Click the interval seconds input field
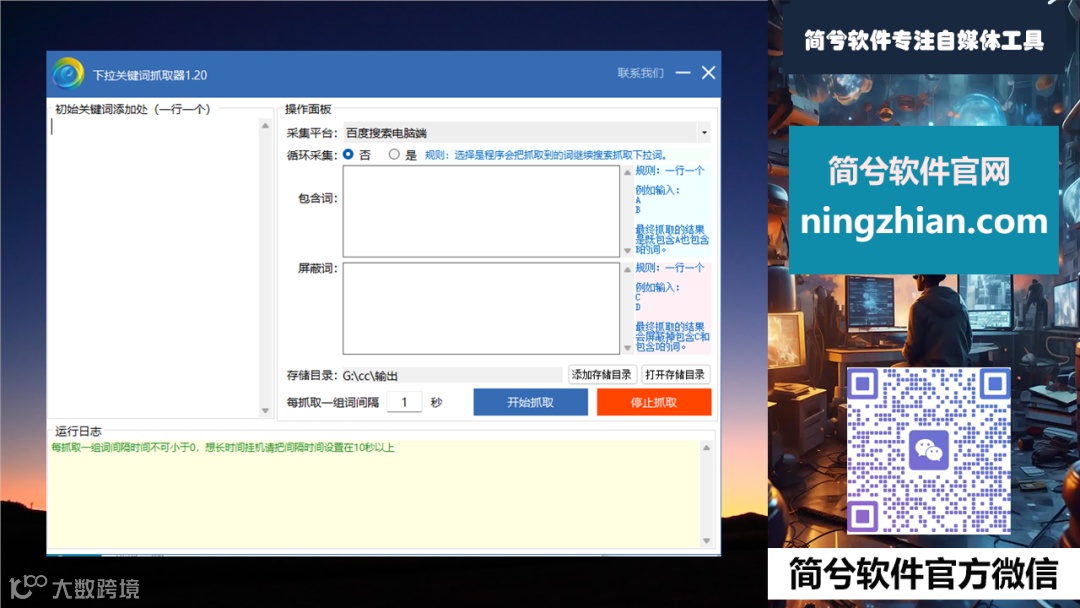Viewport: 1080px width, 608px height. (404, 402)
